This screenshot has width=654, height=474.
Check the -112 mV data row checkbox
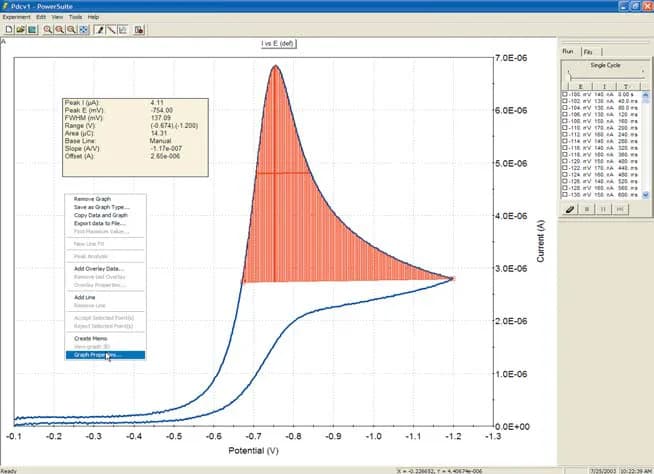565,135
